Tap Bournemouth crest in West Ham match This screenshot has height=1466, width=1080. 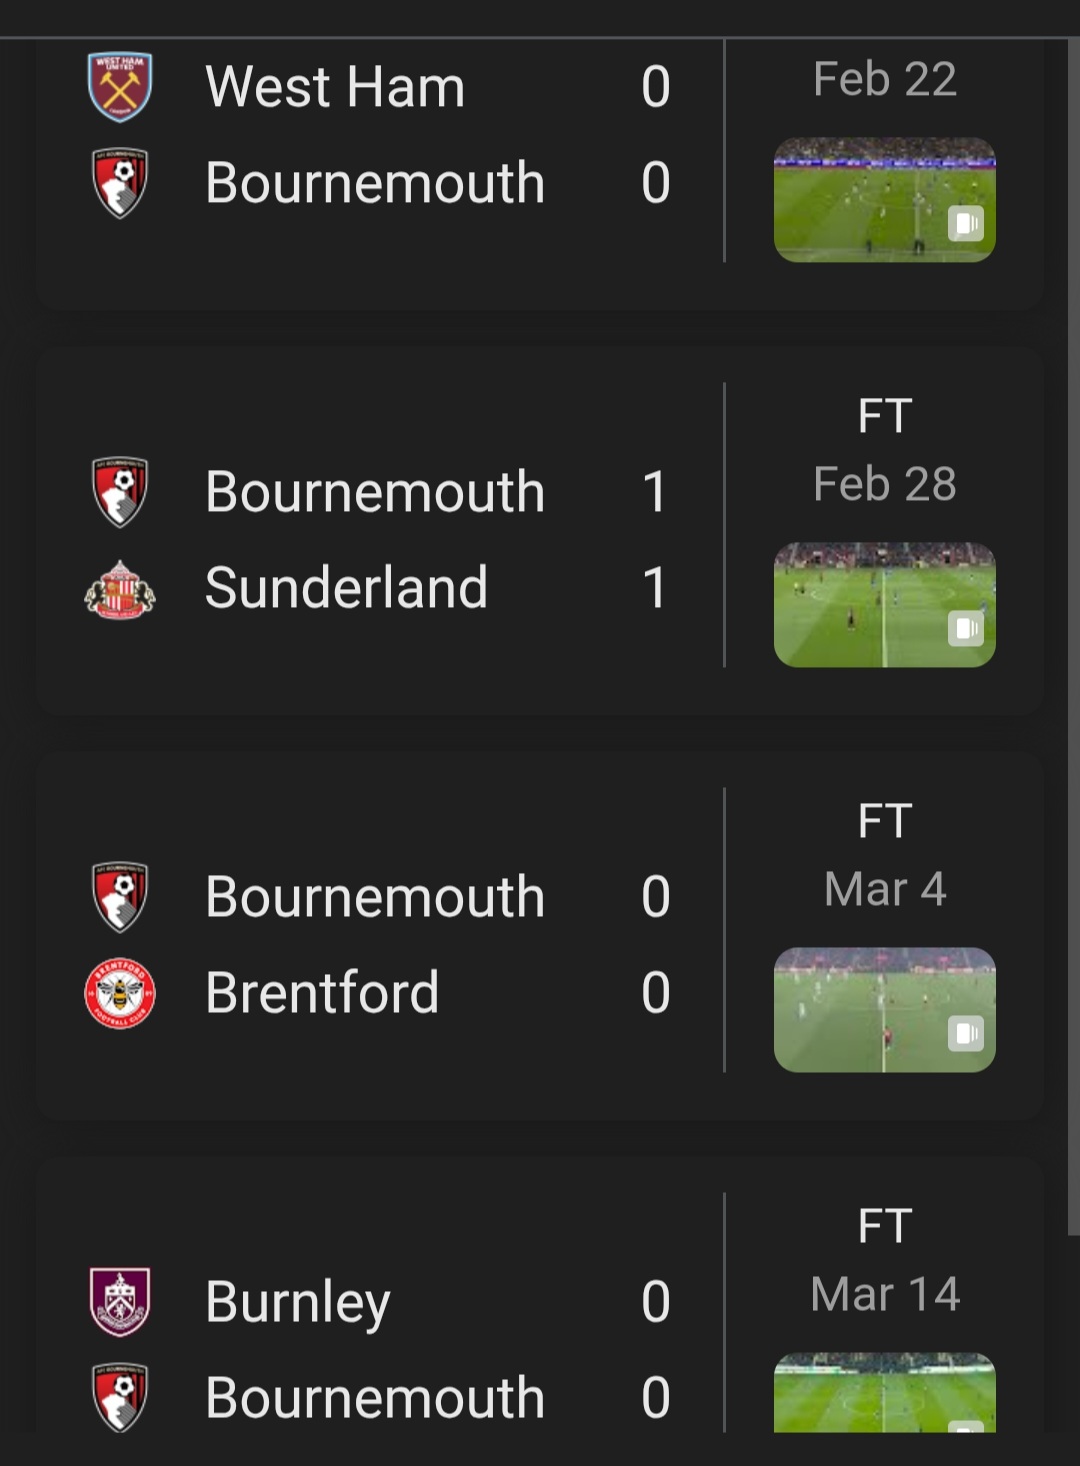point(120,183)
